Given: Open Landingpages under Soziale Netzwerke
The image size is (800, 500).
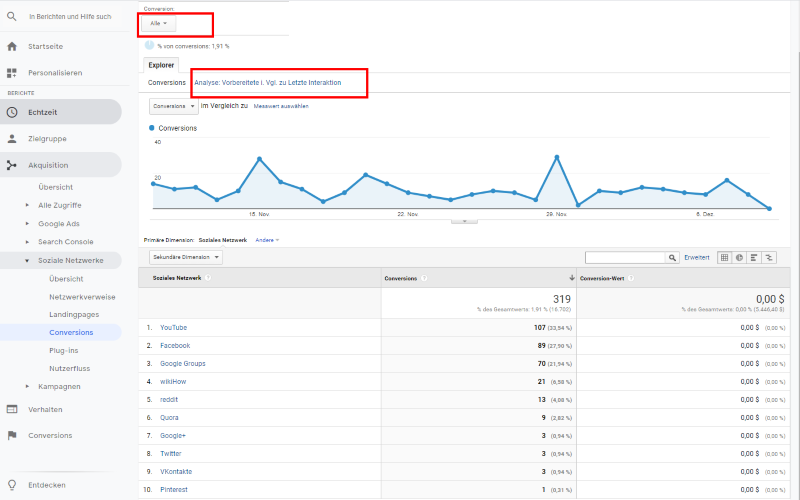Looking at the screenshot, I should [74, 314].
